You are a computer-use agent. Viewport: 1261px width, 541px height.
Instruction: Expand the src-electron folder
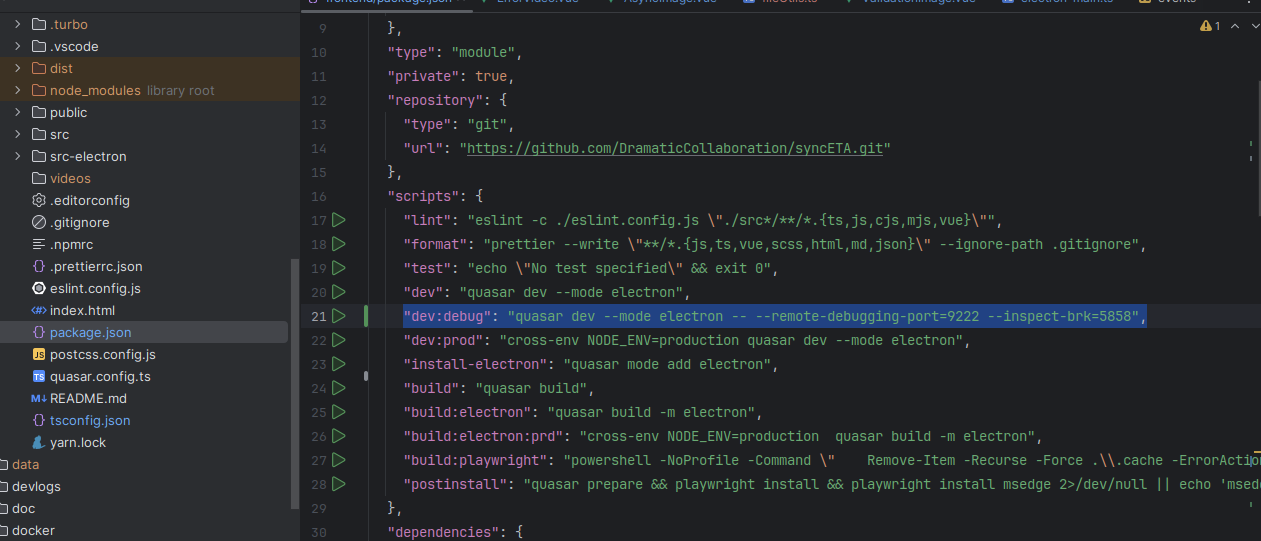pyautogui.click(x=18, y=156)
